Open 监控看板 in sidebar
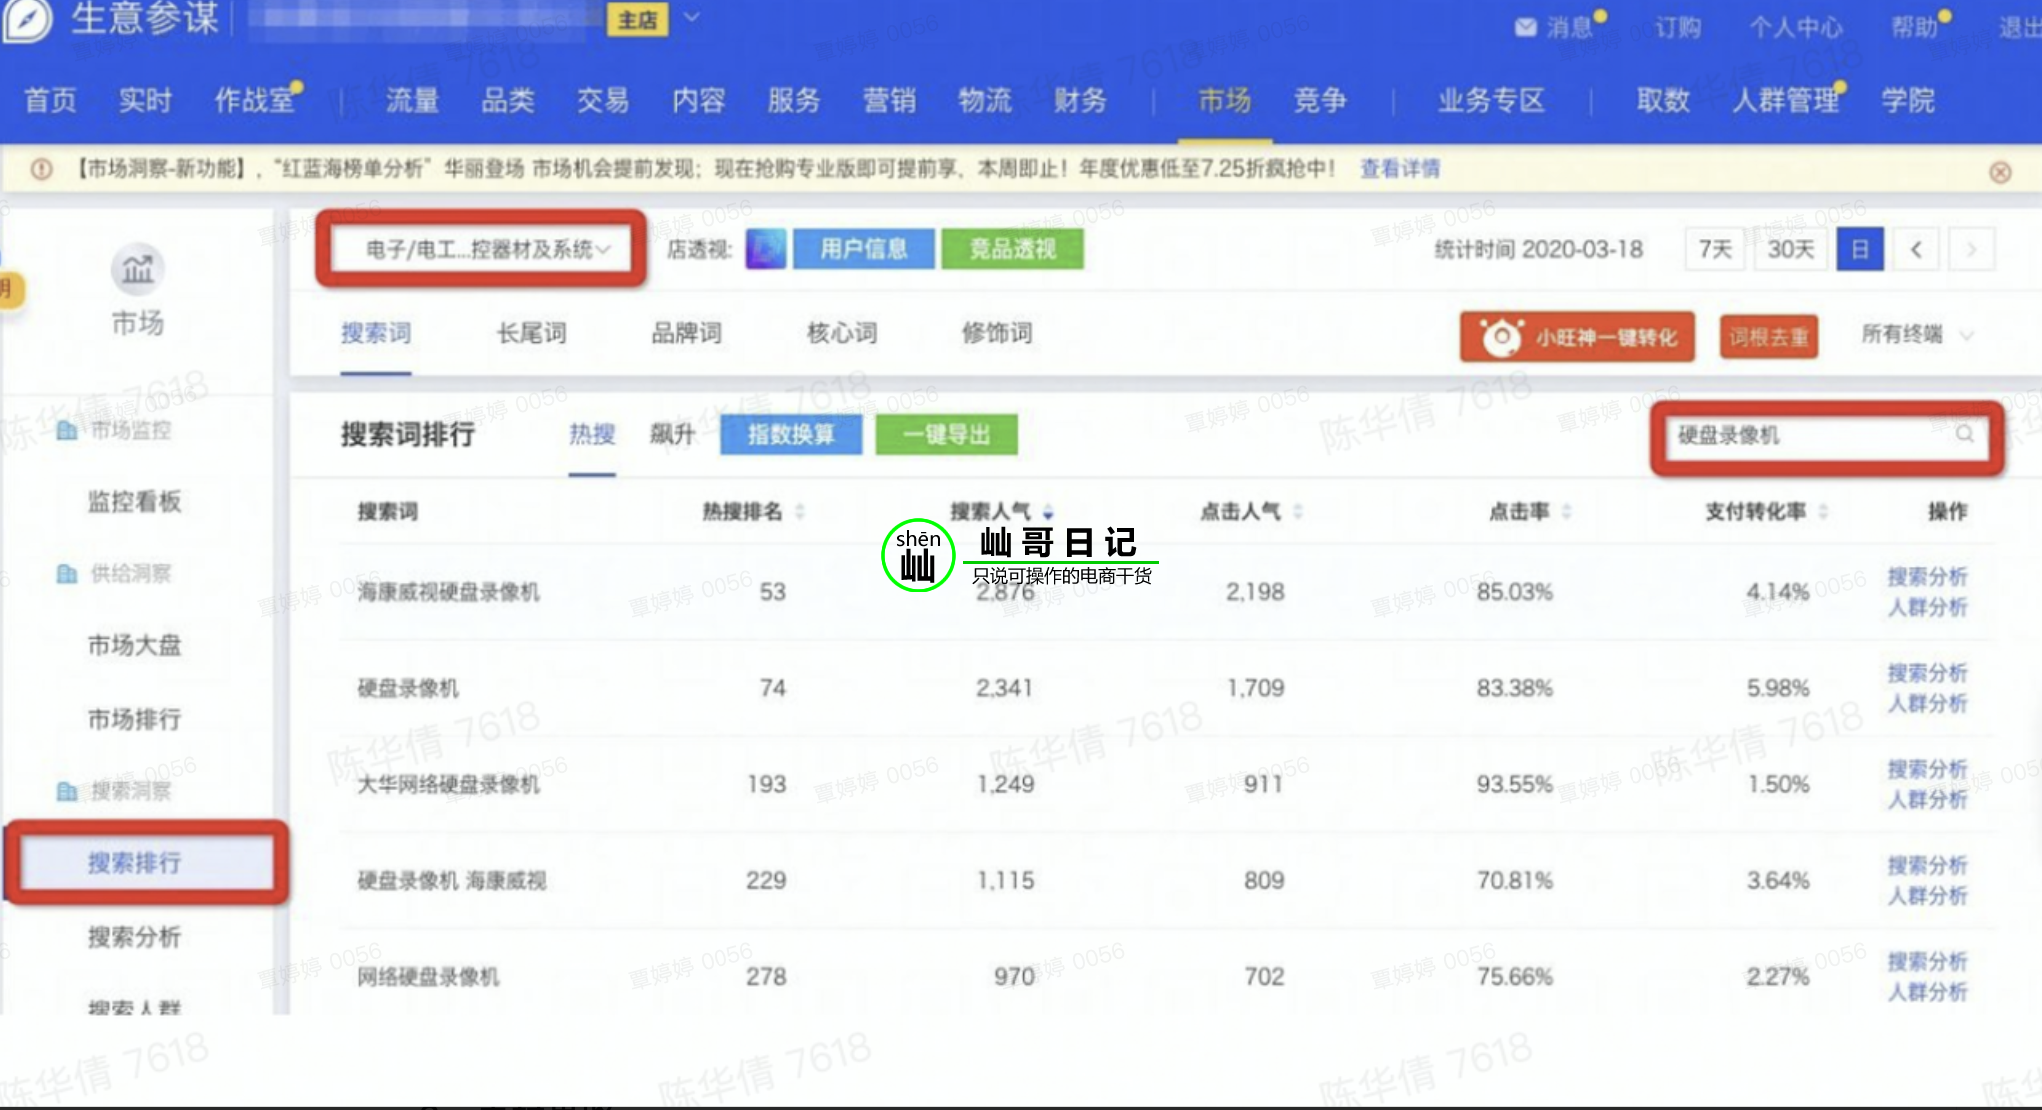 (x=134, y=502)
